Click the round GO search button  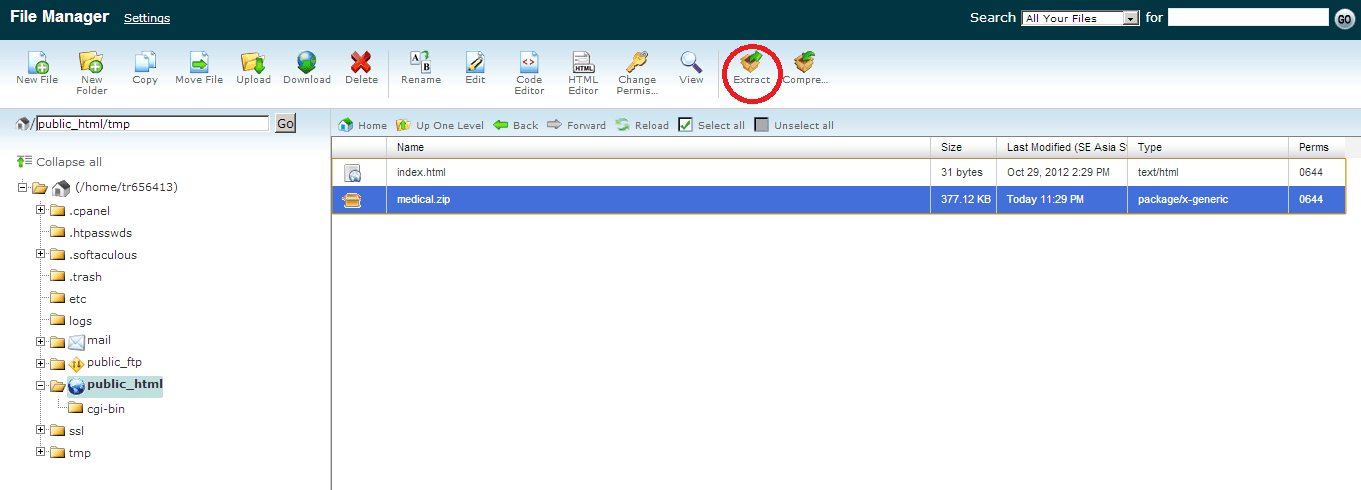pos(1344,18)
